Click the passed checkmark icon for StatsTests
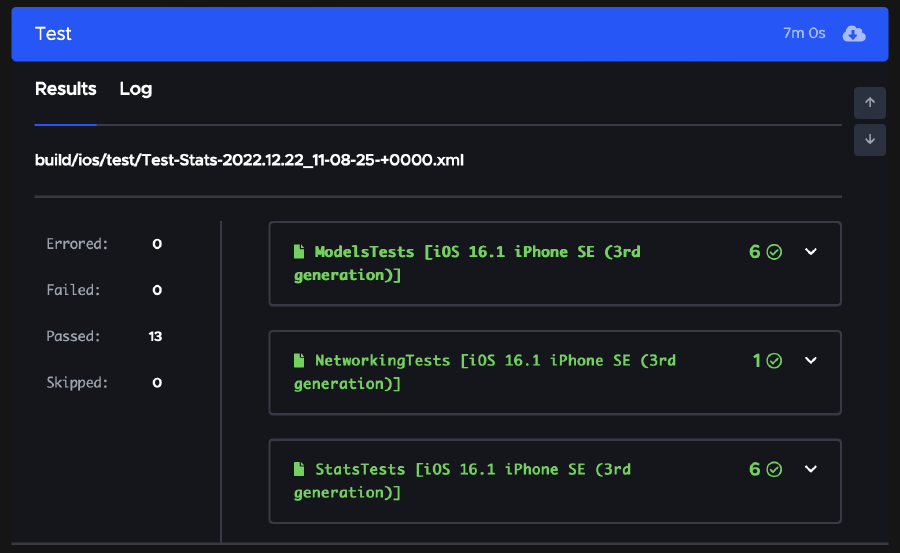 (x=774, y=470)
